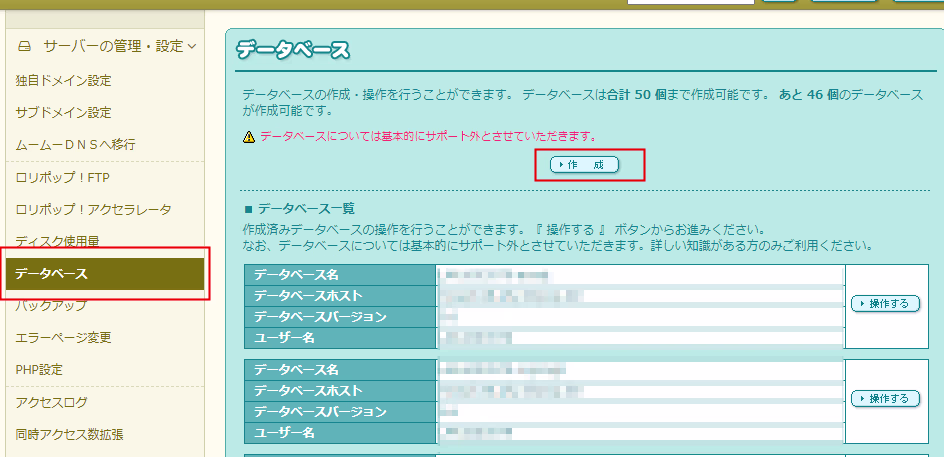Click the first database's データベース名 label cell

(340, 275)
